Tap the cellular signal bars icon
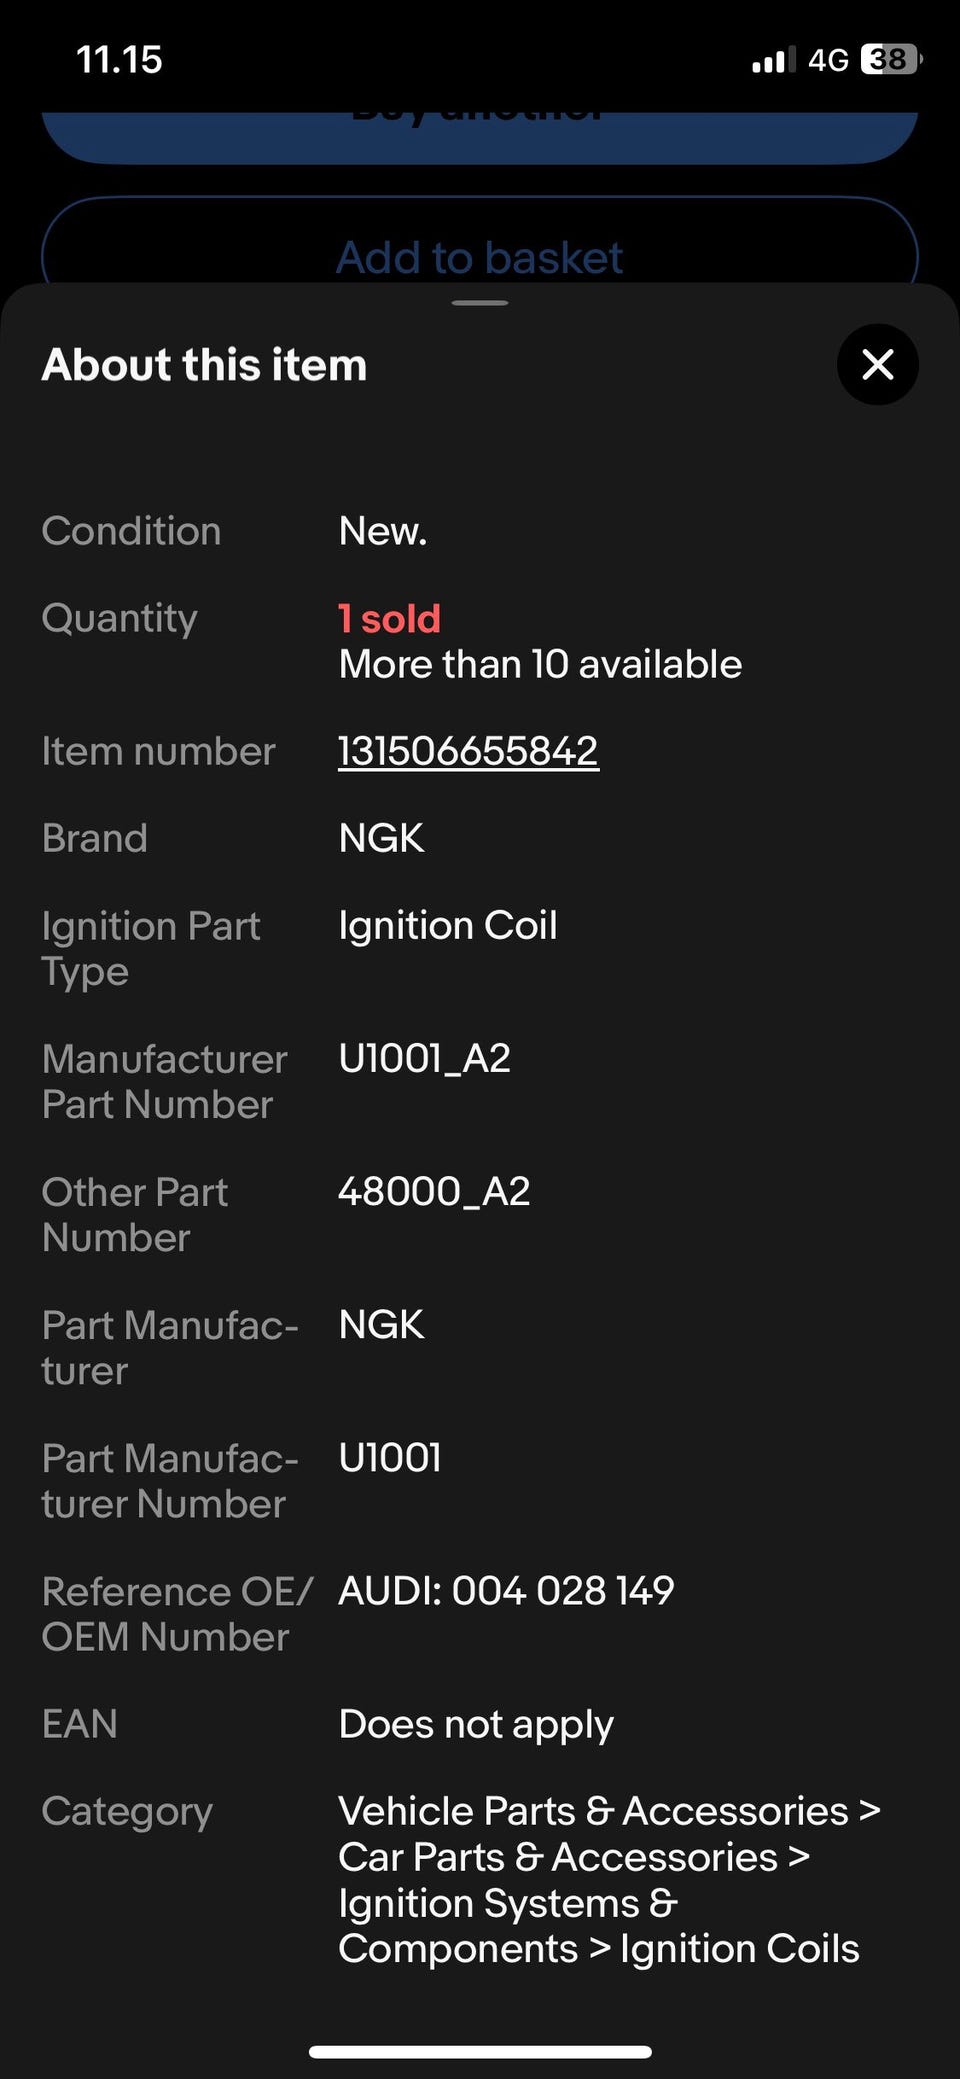This screenshot has width=960, height=2079. point(773,61)
